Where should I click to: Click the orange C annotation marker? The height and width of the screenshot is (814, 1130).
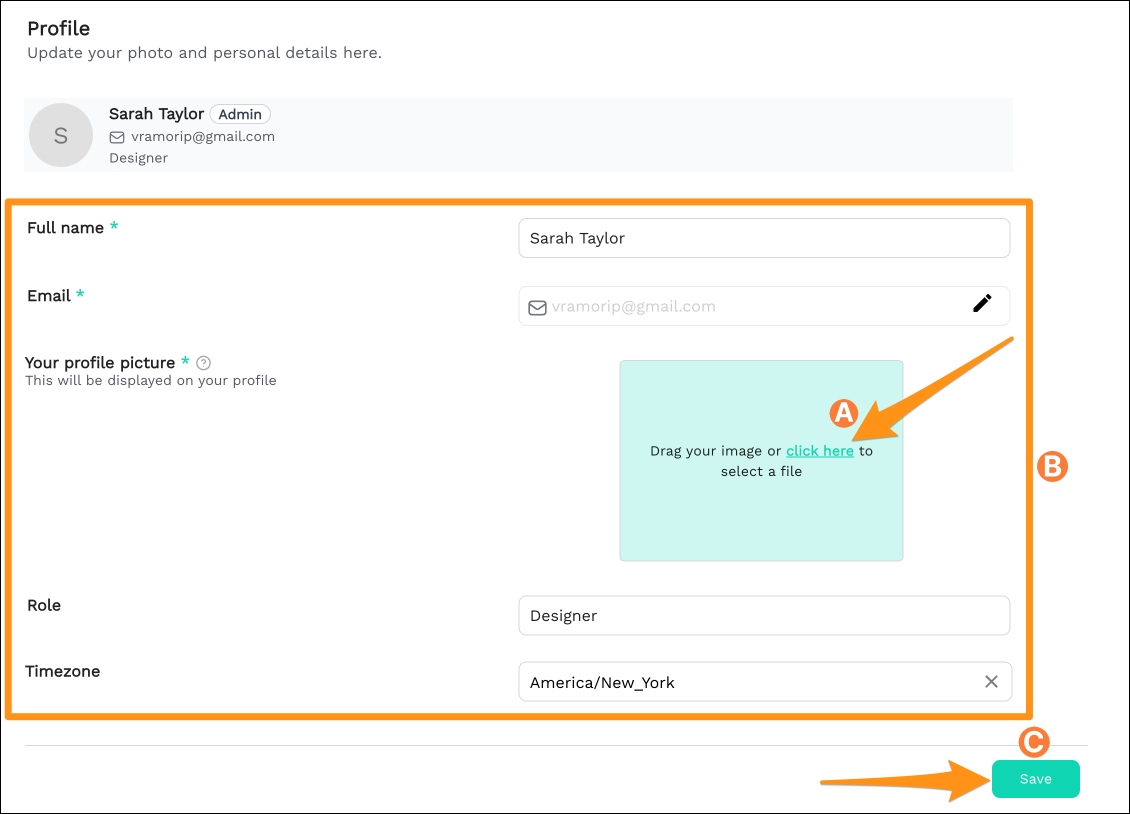(1033, 741)
